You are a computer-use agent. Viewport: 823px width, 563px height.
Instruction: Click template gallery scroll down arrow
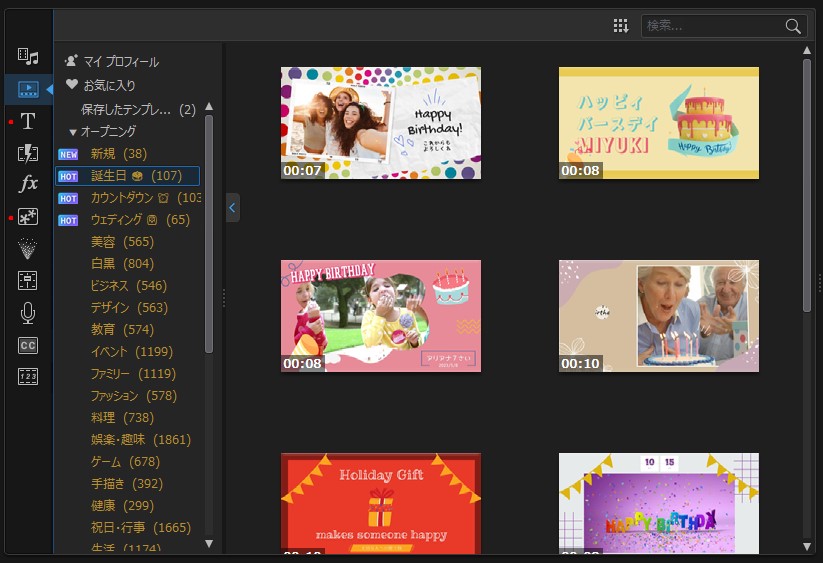click(807, 546)
